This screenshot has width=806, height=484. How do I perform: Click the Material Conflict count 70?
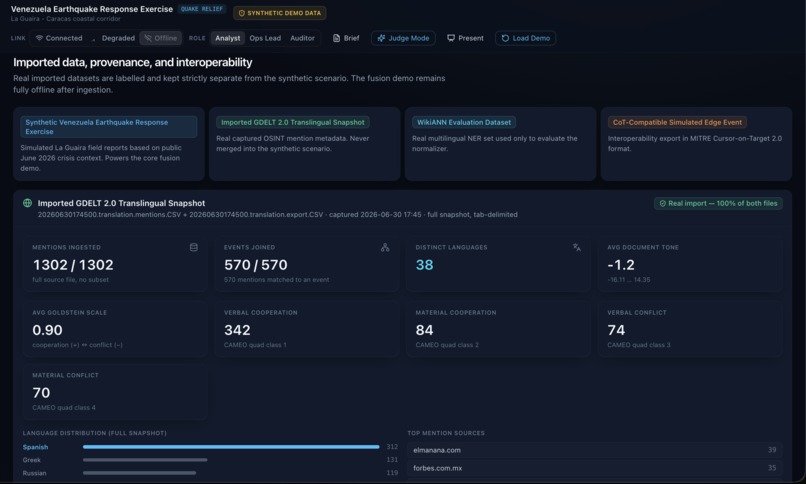point(41,393)
